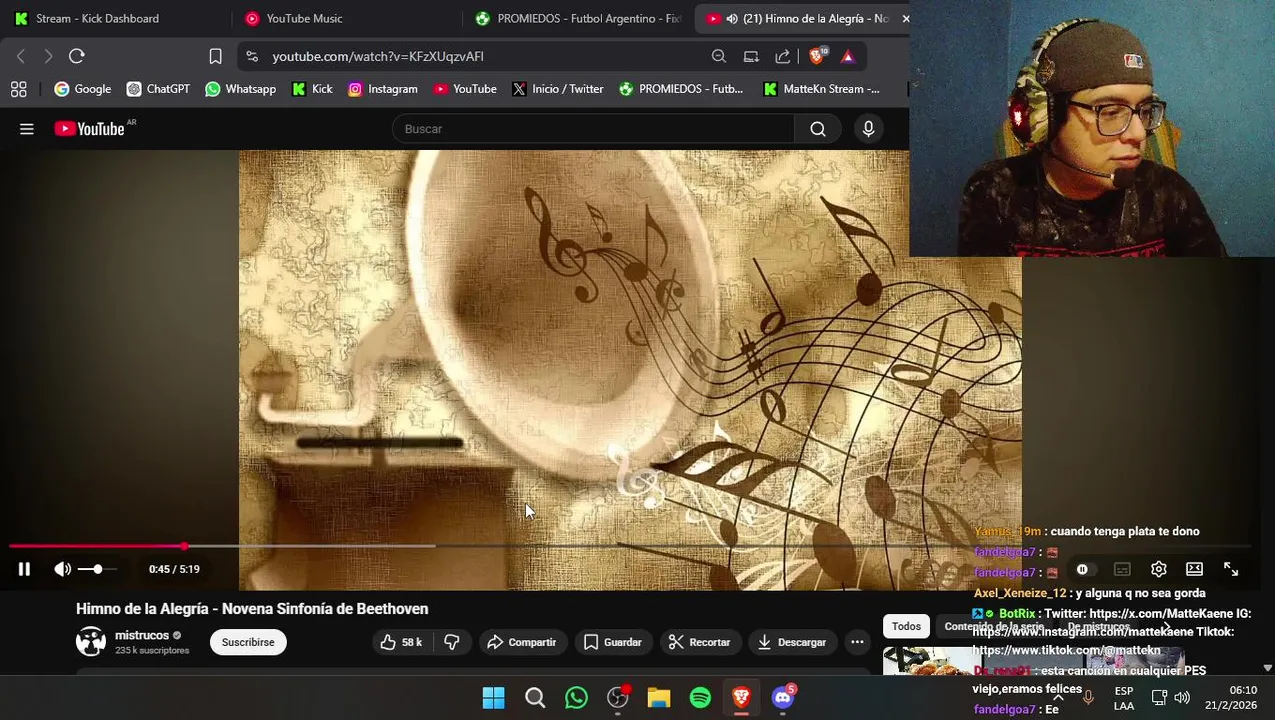Image resolution: width=1275 pixels, height=720 pixels.
Task: Open video player settings gear
Action: click(x=1158, y=569)
